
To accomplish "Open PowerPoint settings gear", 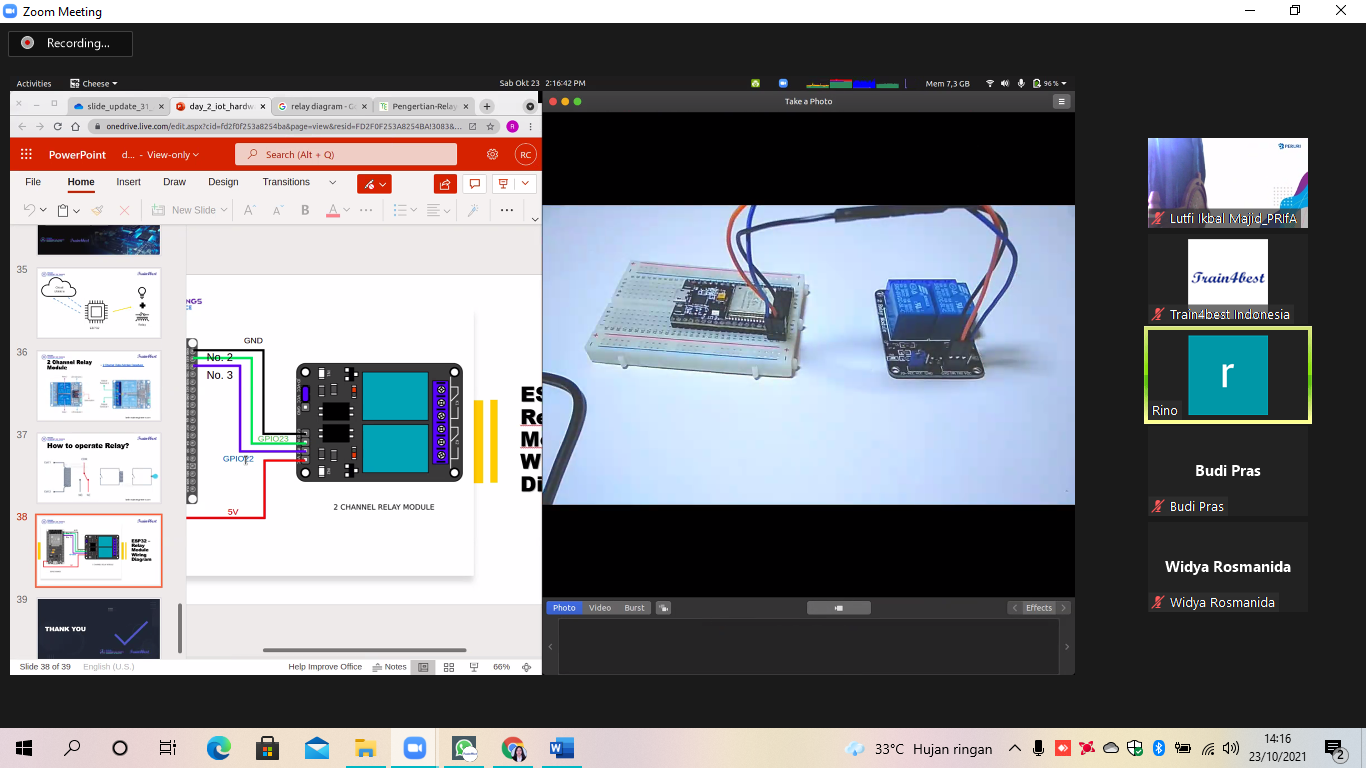I will coord(492,155).
